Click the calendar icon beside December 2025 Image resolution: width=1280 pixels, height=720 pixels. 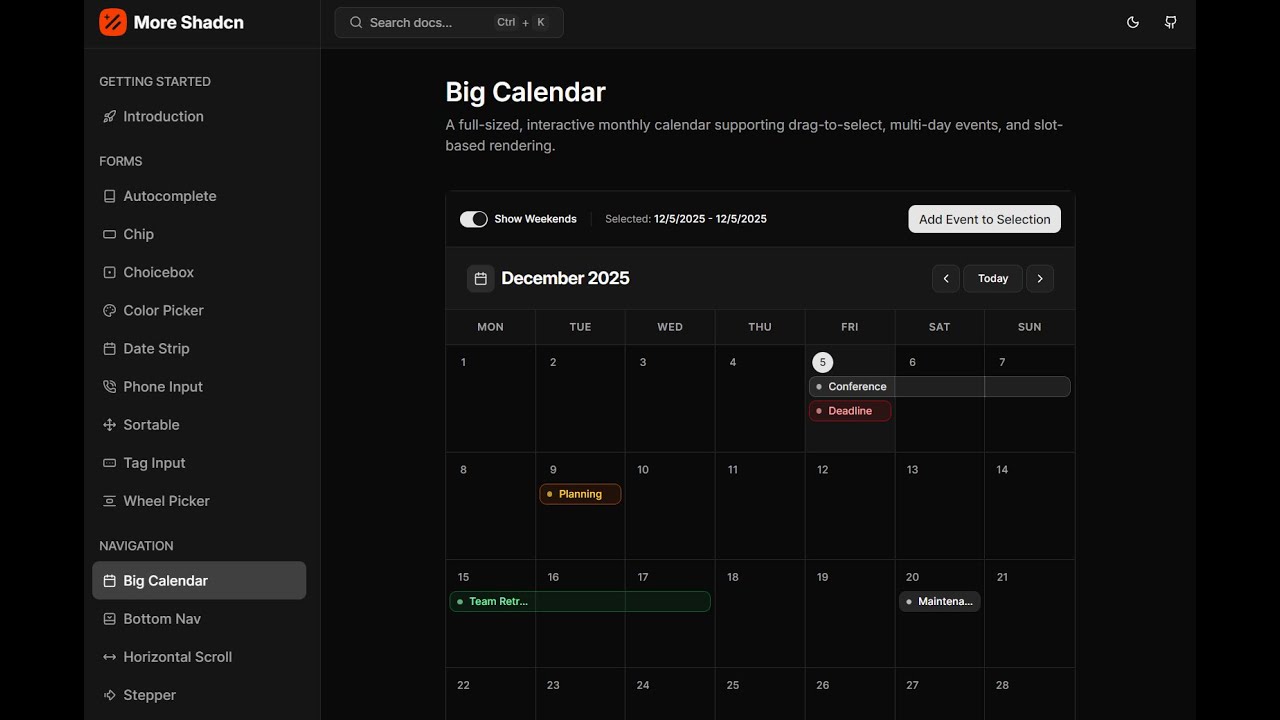(x=481, y=279)
